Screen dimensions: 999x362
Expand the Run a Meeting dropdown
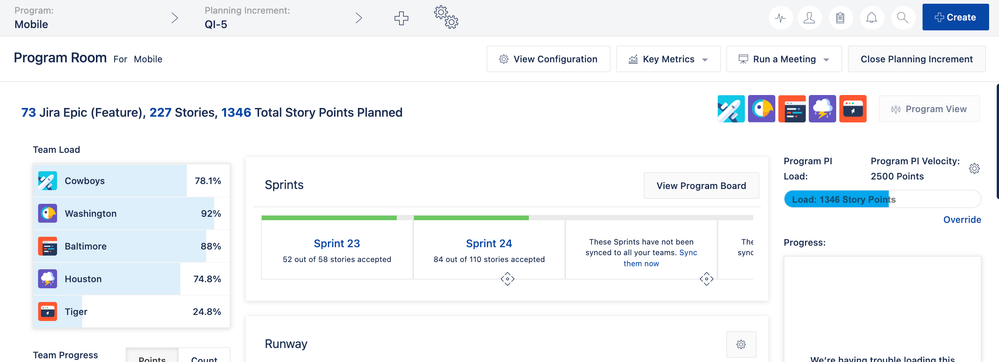click(784, 59)
